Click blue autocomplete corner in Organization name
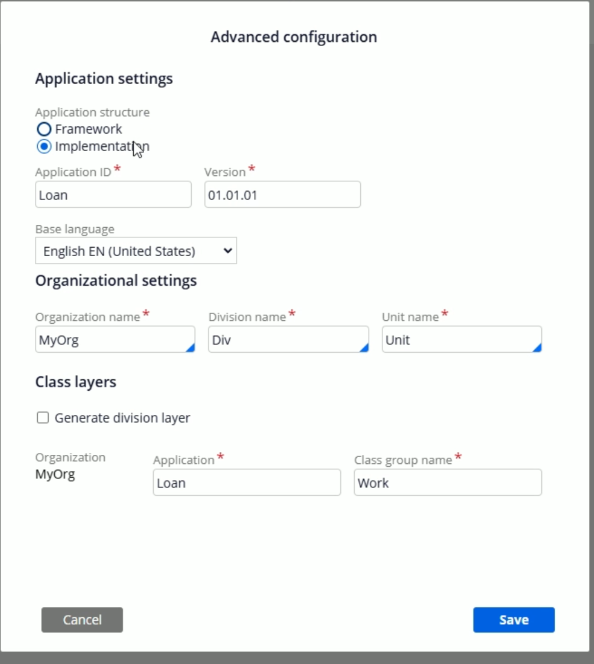Viewport: 594px width, 664px height. pyautogui.click(x=191, y=348)
